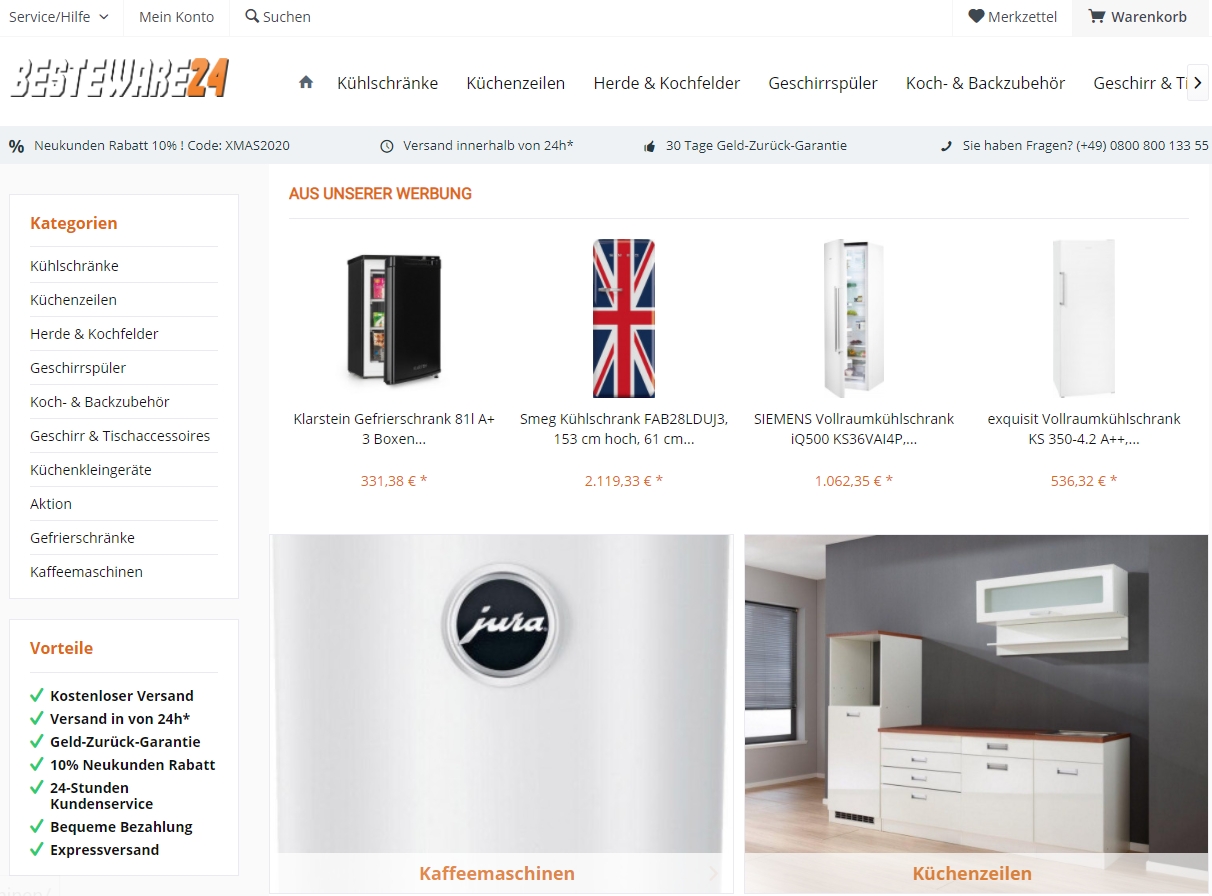The width and height of the screenshot is (1212, 896).
Task: Click the magnifier search icon
Action: 252,16
